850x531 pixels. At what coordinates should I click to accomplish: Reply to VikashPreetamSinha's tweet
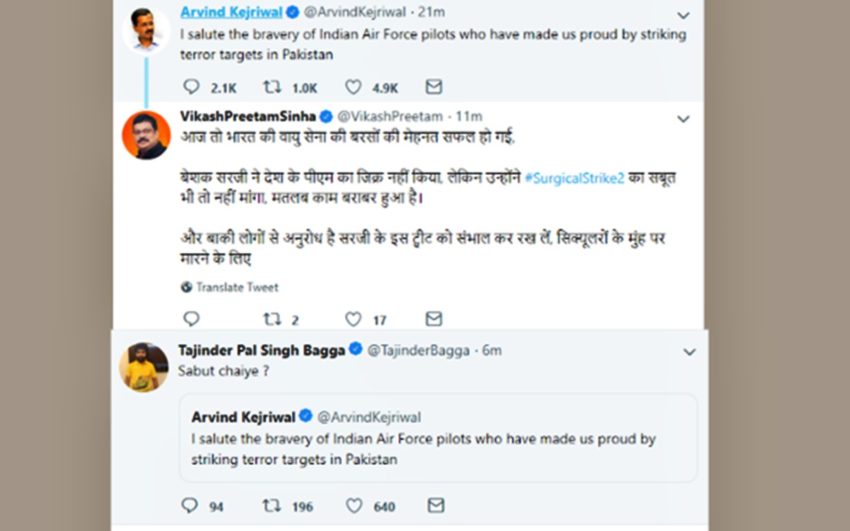click(192, 319)
